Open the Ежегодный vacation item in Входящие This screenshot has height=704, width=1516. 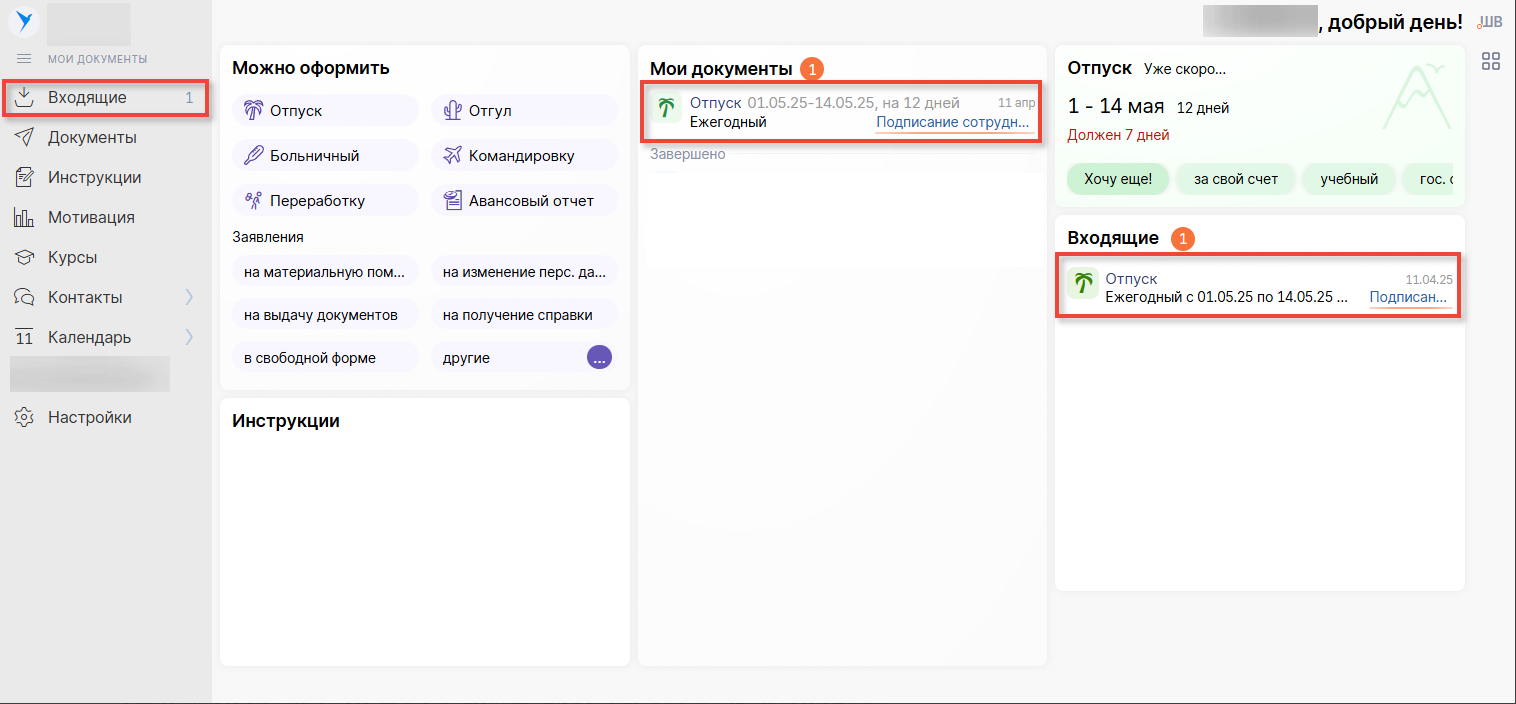coord(1225,297)
